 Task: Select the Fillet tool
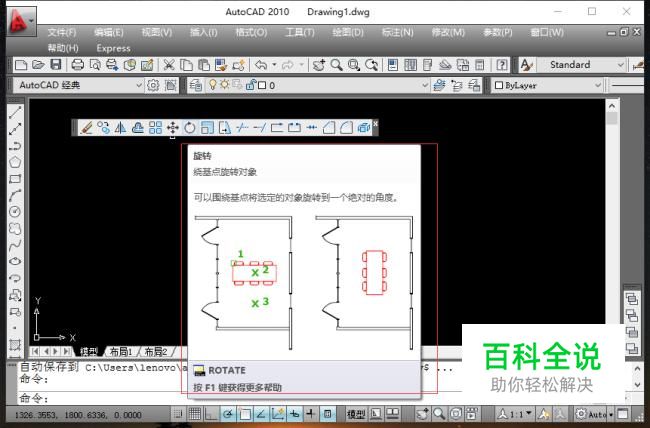(x=346, y=127)
